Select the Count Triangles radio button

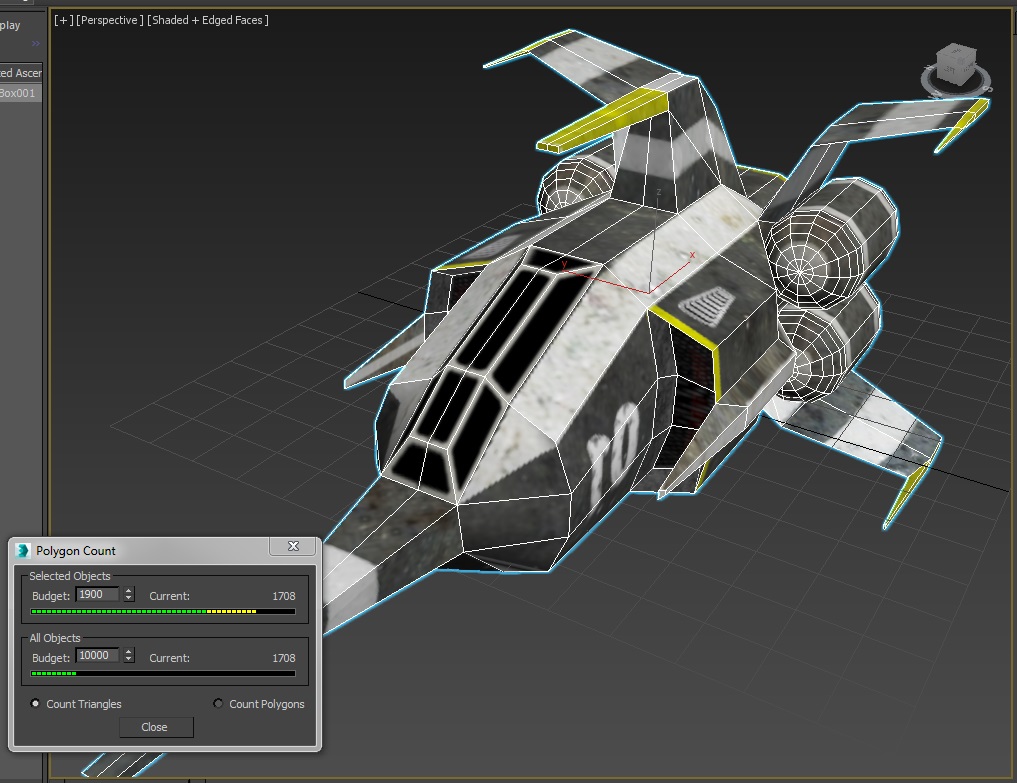35,703
